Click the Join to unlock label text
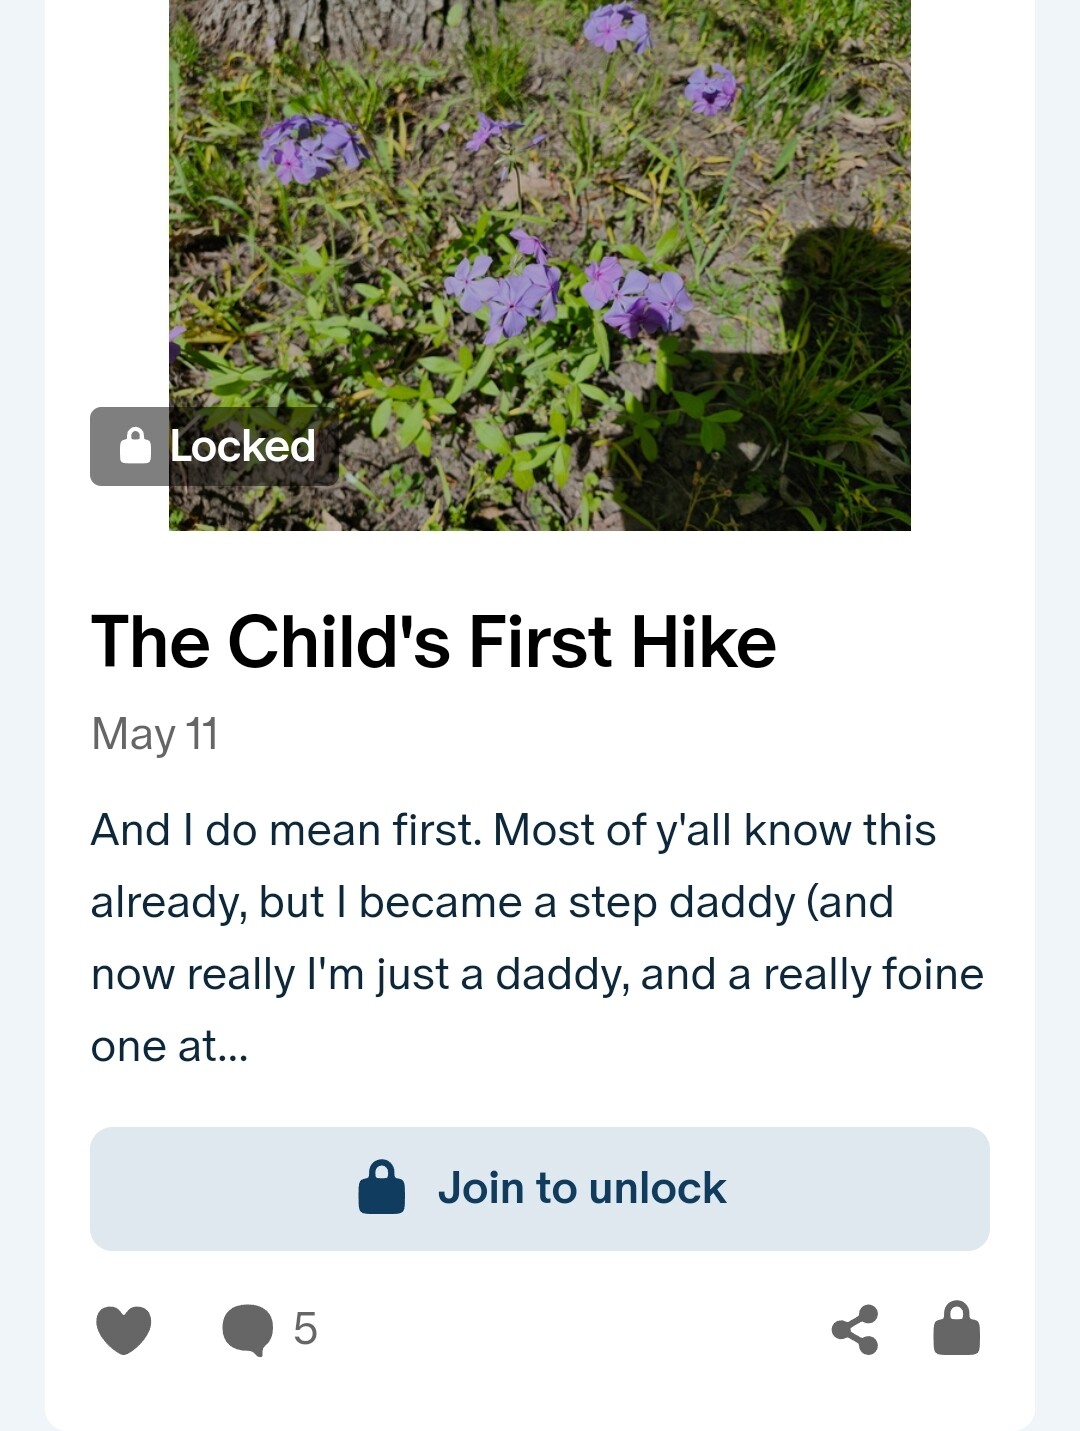This screenshot has height=1431, width=1080. [582, 1188]
